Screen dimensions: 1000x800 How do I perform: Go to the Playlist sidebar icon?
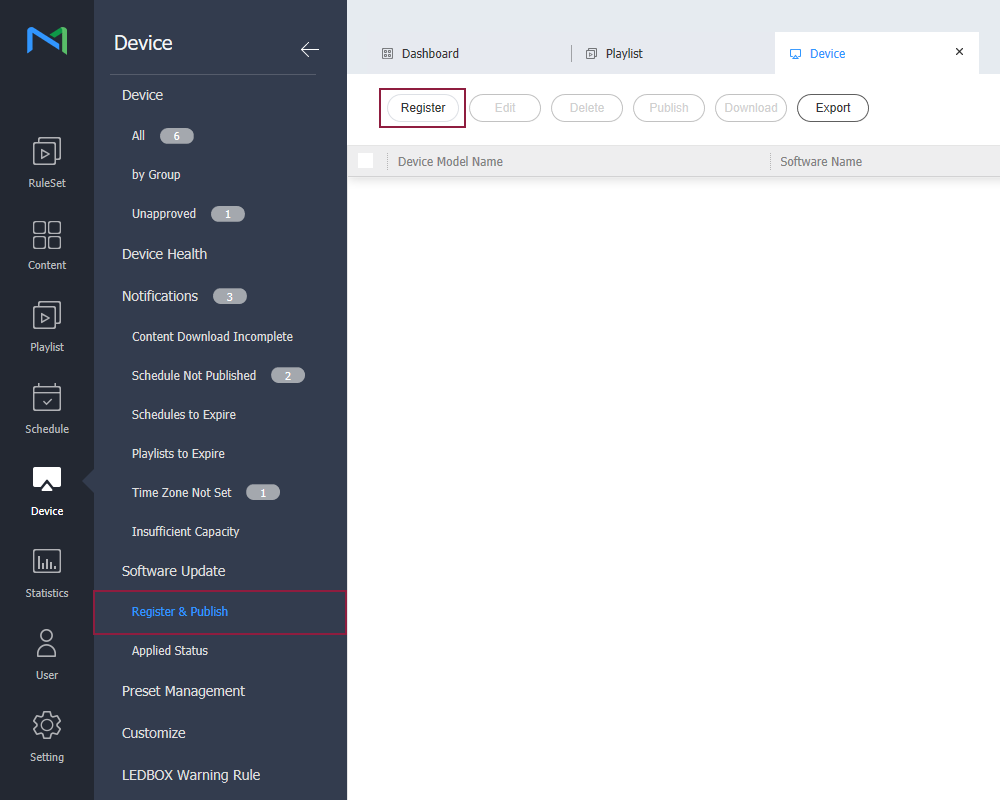click(47, 316)
